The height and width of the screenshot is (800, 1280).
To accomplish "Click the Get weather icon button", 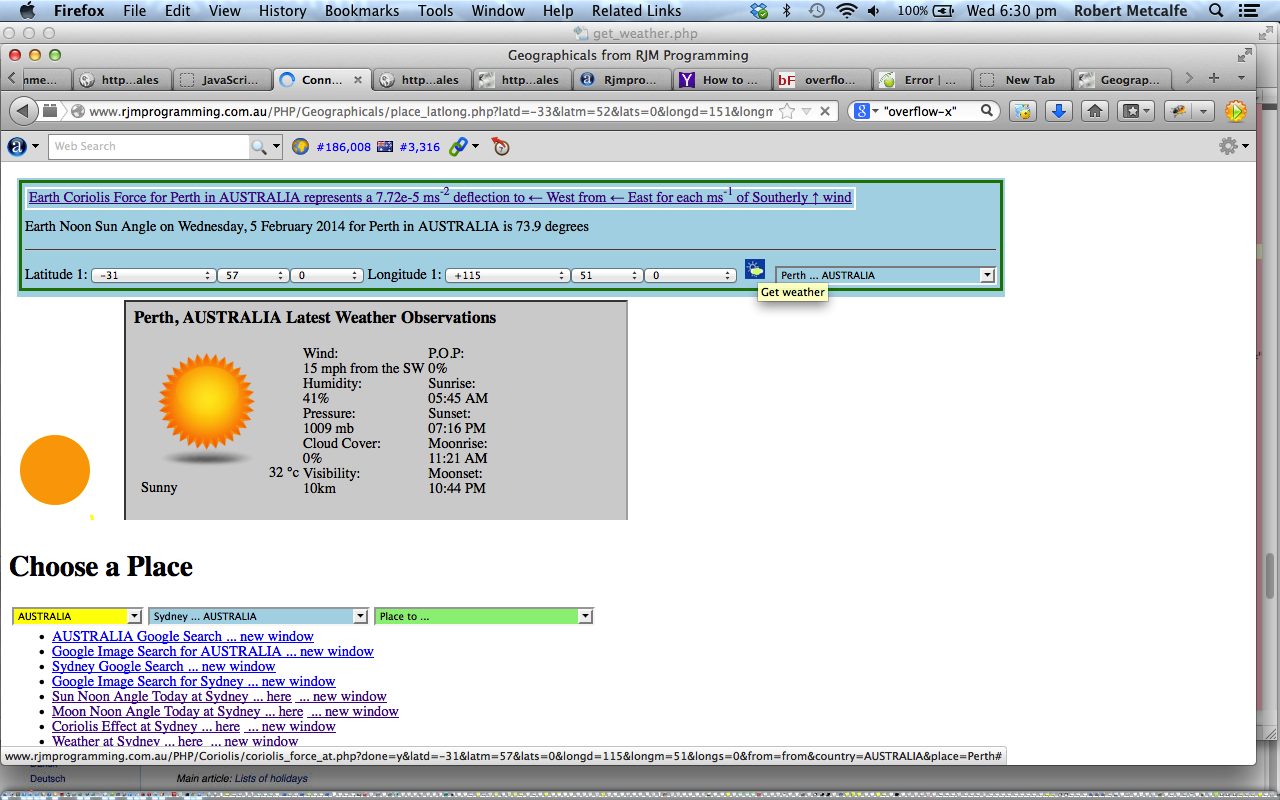I will point(755,269).
